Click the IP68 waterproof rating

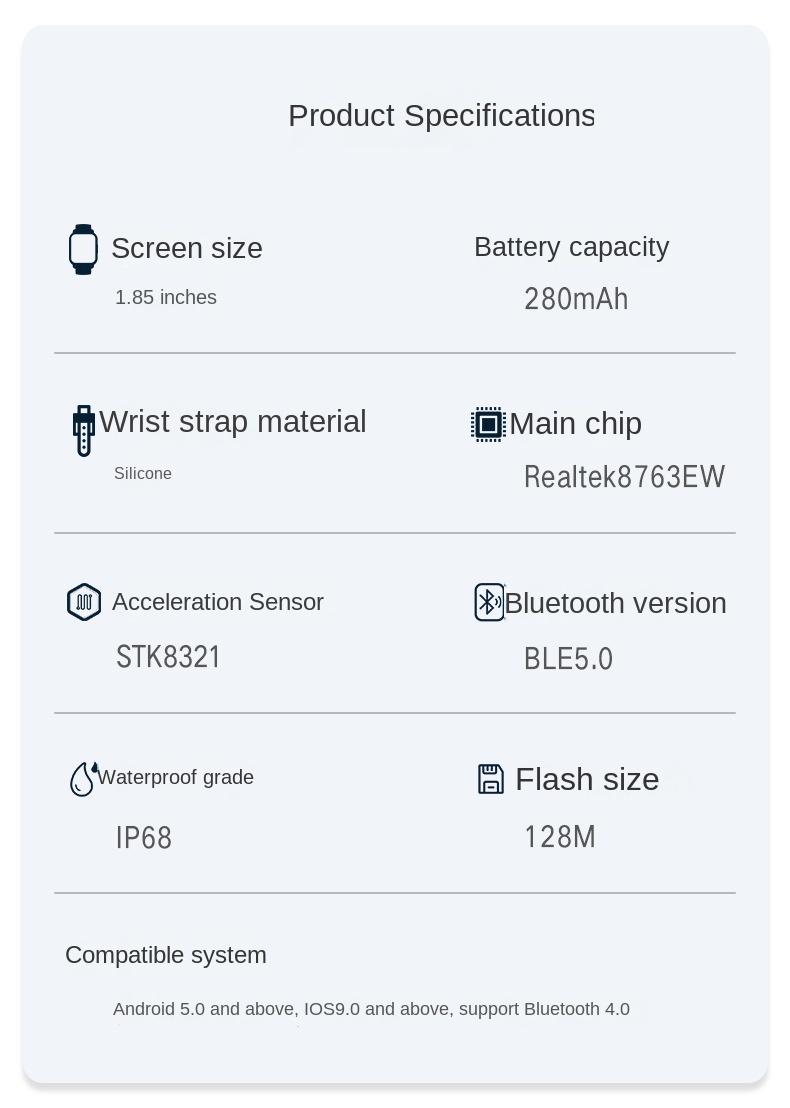144,838
